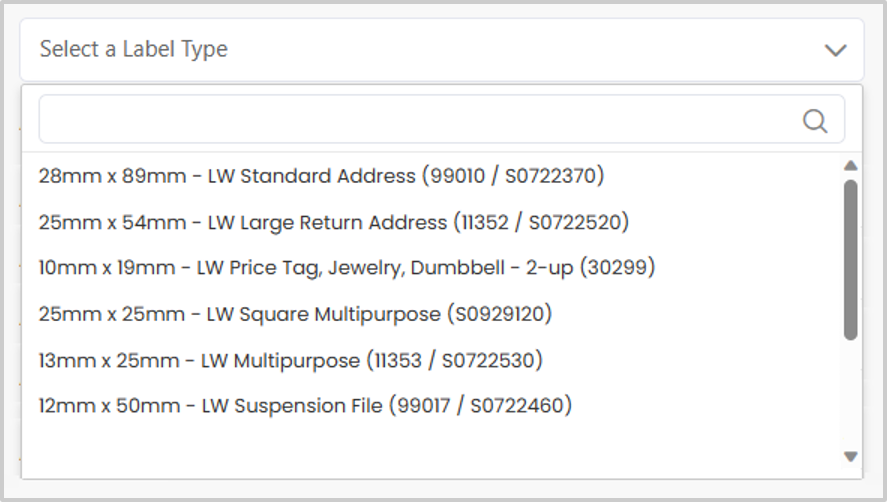Click the scrollbar down arrow

(x=851, y=457)
